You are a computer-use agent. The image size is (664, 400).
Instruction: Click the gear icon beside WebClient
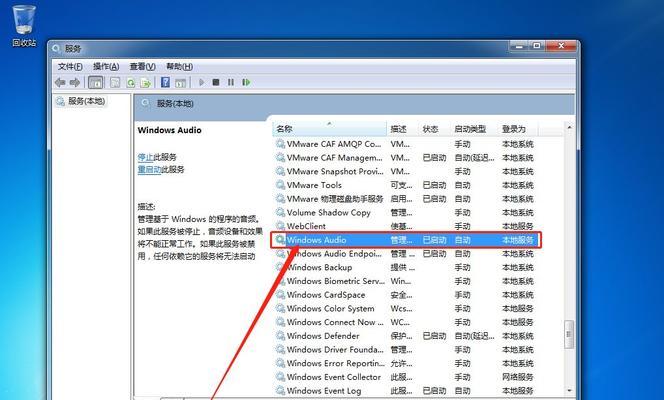pyautogui.click(x=280, y=226)
